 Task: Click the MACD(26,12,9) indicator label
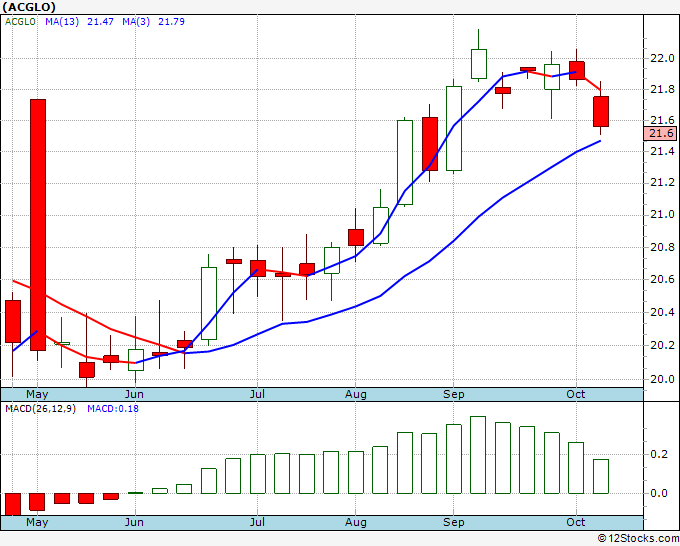pos(40,409)
